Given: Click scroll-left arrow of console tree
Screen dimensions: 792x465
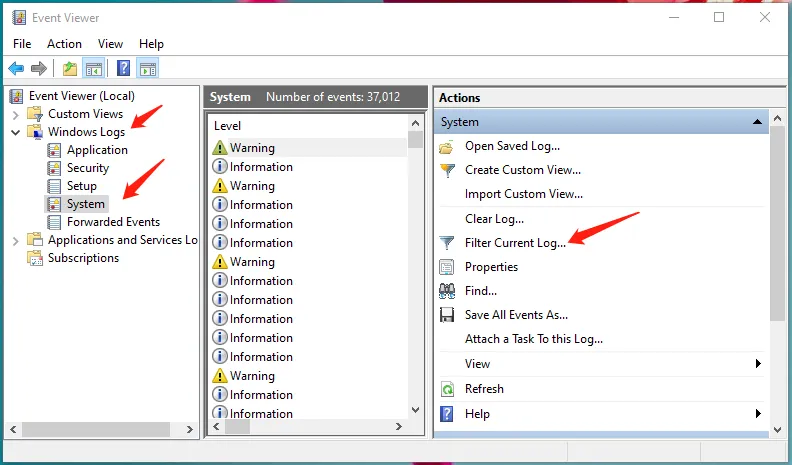Looking at the screenshot, I should [14, 430].
